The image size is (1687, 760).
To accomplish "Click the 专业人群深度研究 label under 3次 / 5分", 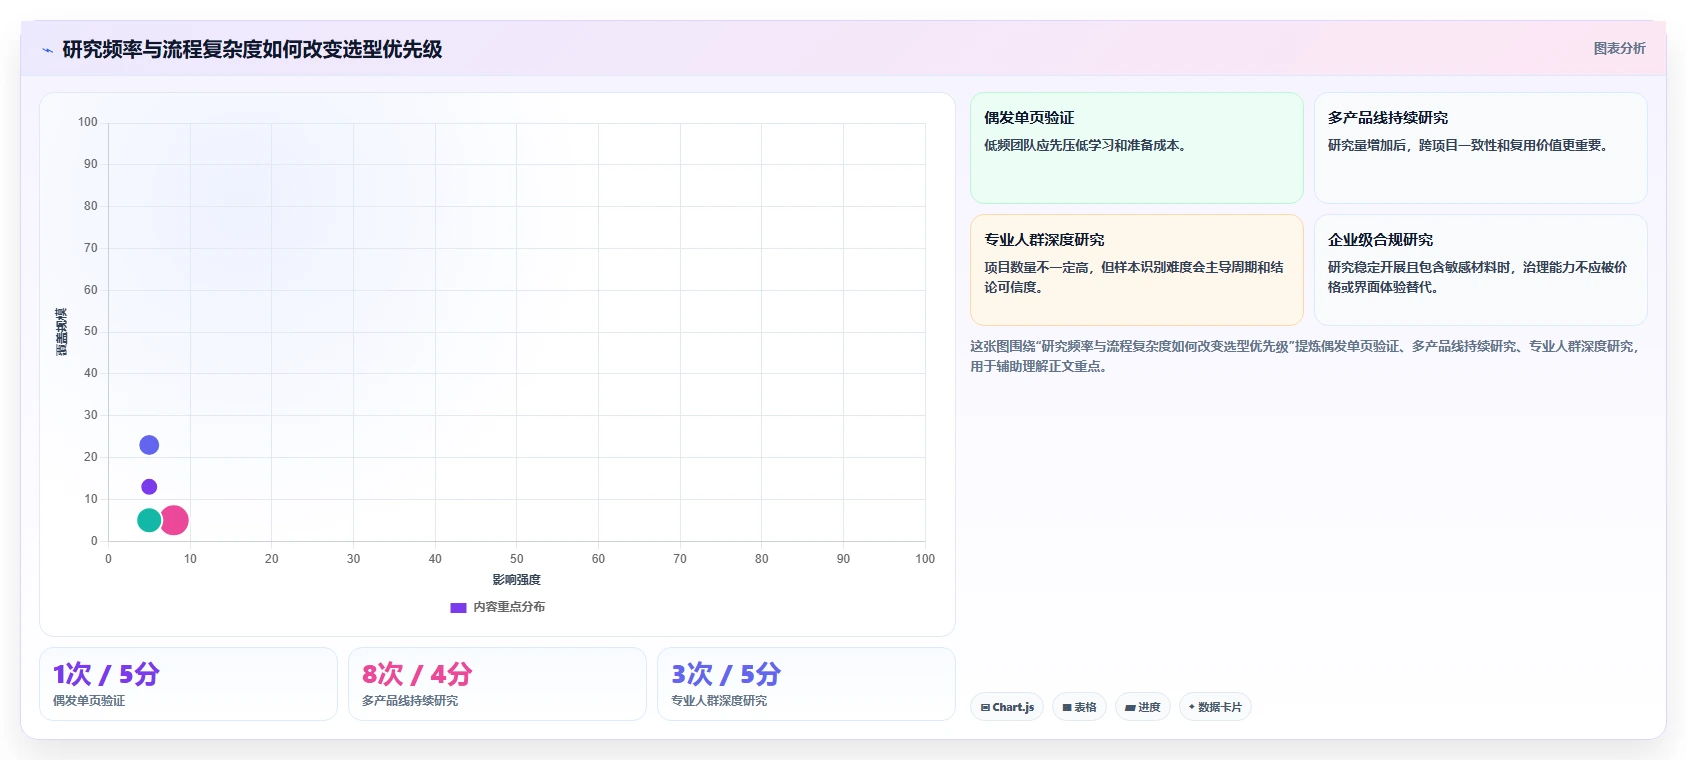I will 719,701.
